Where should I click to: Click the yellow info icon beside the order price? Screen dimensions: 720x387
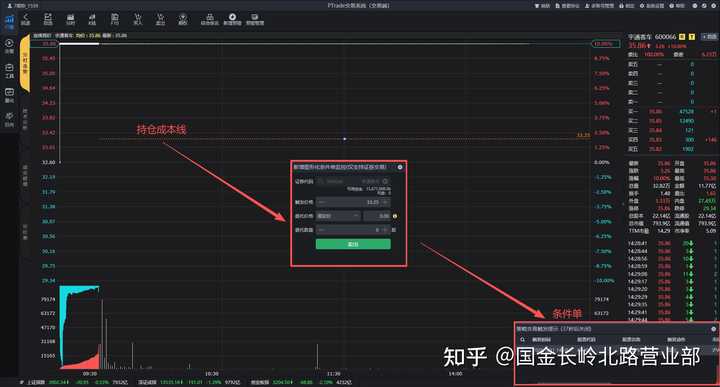coord(395,216)
